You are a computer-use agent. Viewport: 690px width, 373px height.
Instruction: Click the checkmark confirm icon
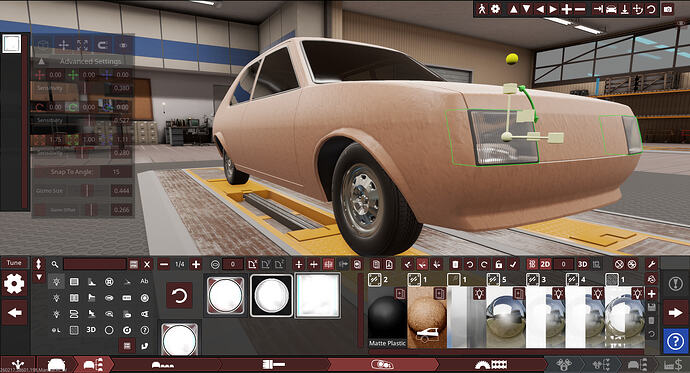pos(513,264)
